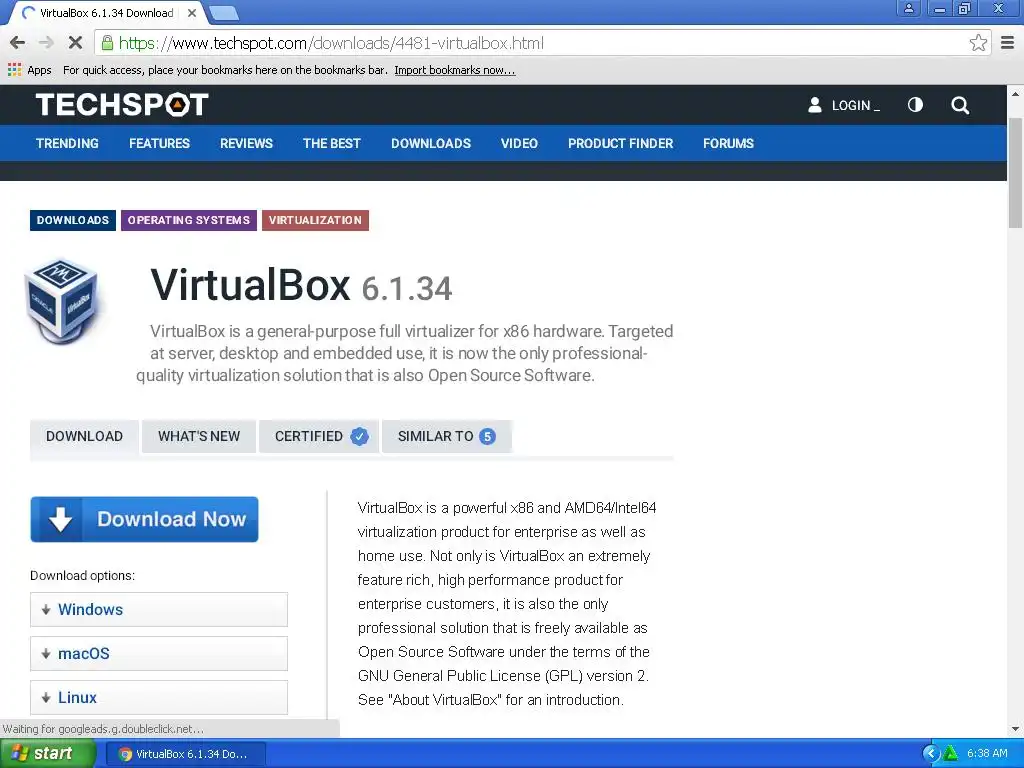Screen dimensions: 1024x768
Task: Open Apps shortcut in bookmarks bar
Action: click(29, 70)
